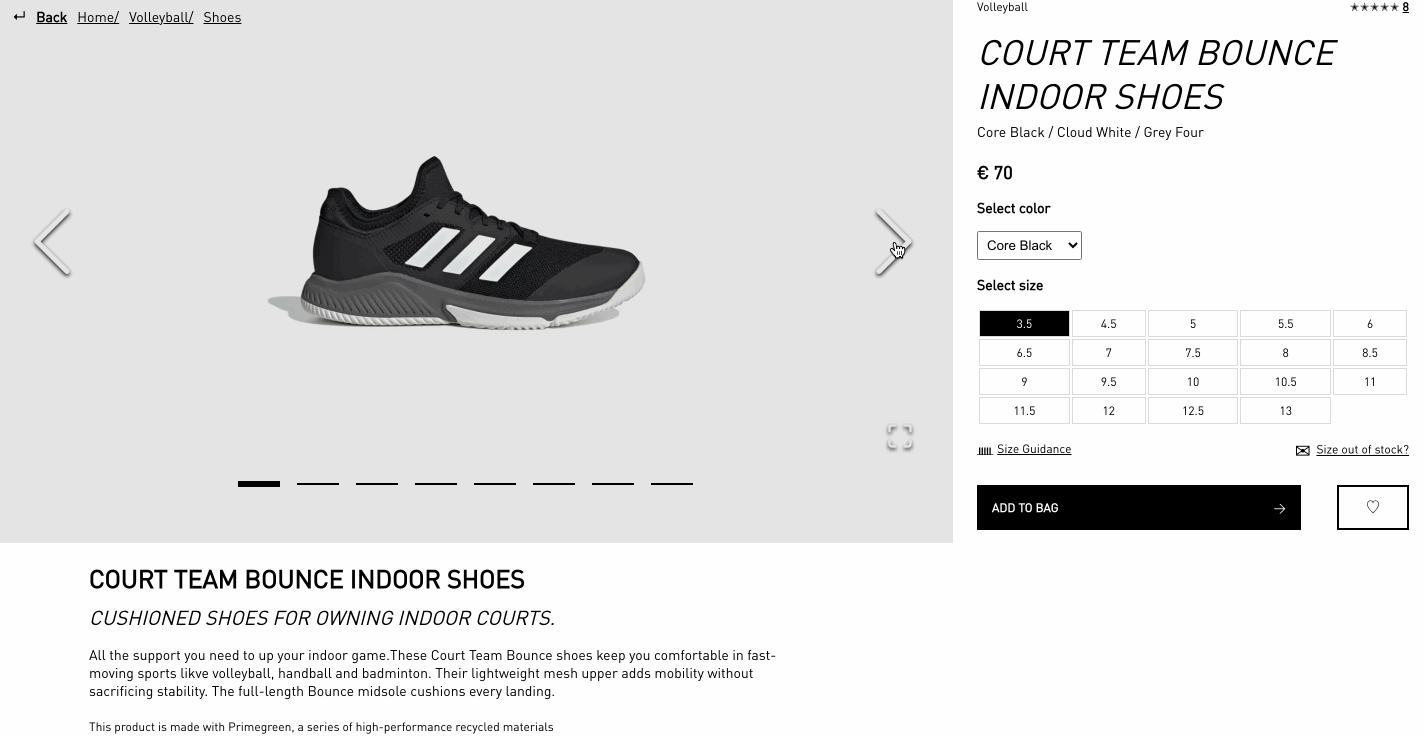Image resolution: width=1425 pixels, height=737 pixels.
Task: Click the Size out of stock link
Action: (x=1362, y=449)
